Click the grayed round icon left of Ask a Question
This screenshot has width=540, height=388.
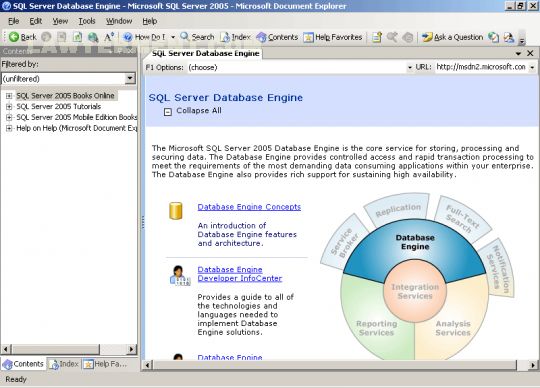coord(408,37)
